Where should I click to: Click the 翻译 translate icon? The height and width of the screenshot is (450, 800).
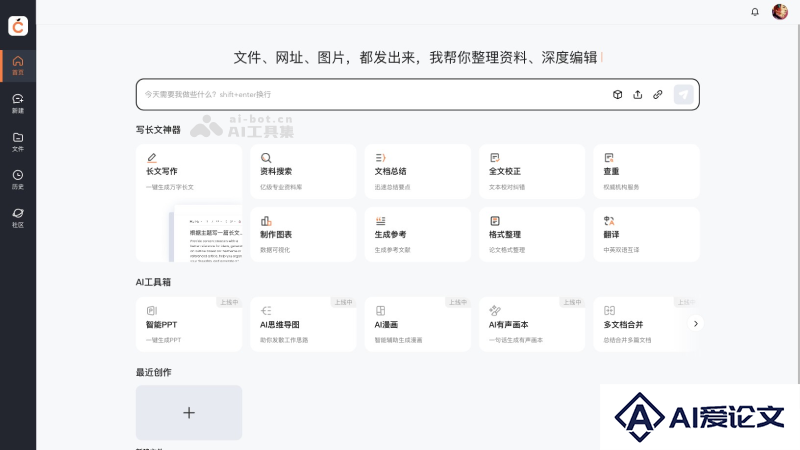[x=609, y=221]
